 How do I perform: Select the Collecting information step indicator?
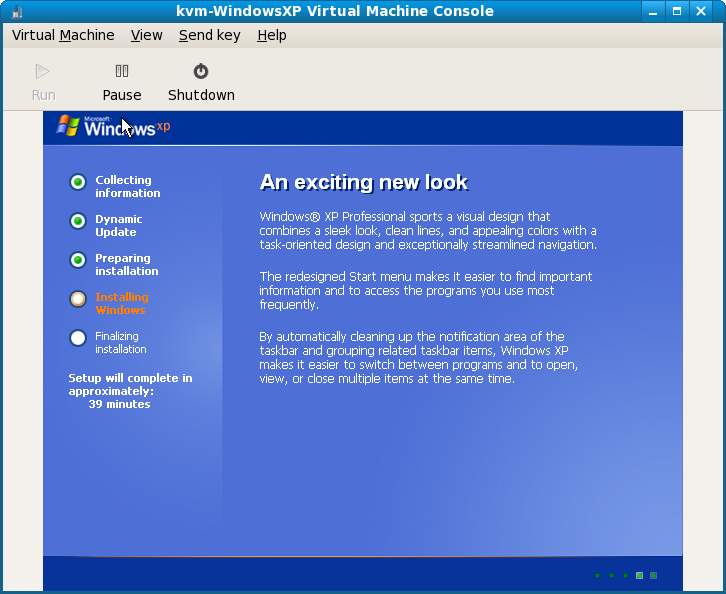coord(78,182)
